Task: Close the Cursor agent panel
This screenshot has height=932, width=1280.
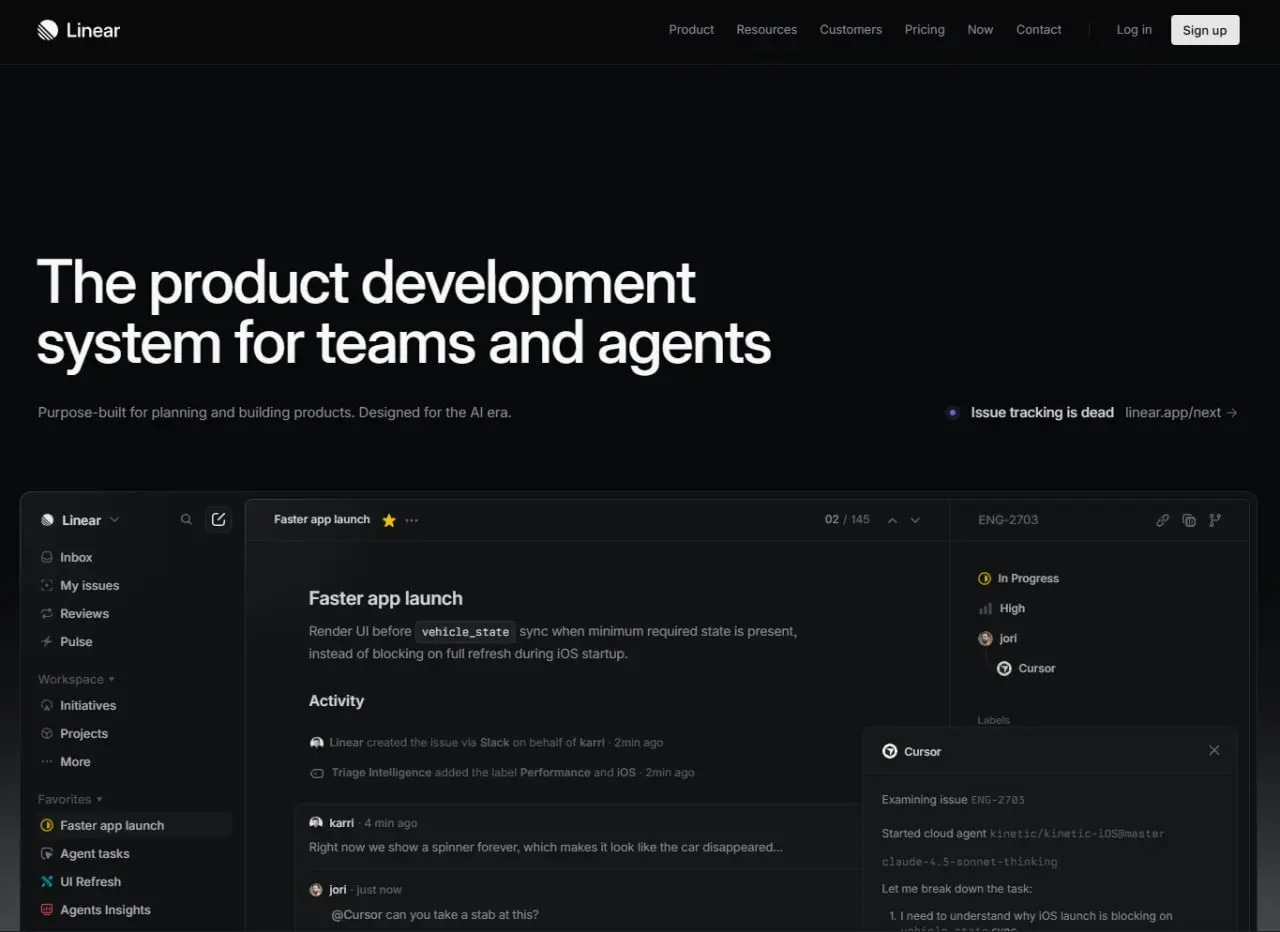Action: coord(1214,750)
